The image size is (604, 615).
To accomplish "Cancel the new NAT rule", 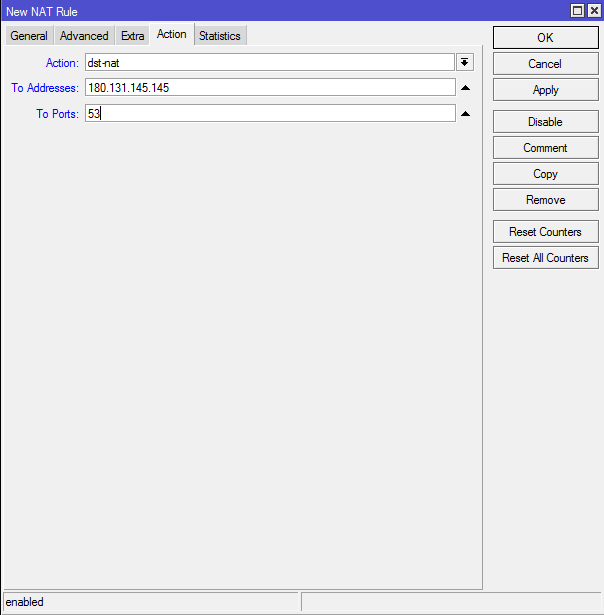I will click(x=545, y=64).
